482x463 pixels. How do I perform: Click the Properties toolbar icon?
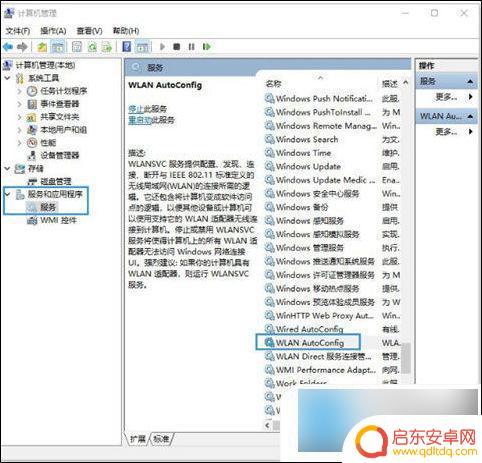tap(77, 47)
